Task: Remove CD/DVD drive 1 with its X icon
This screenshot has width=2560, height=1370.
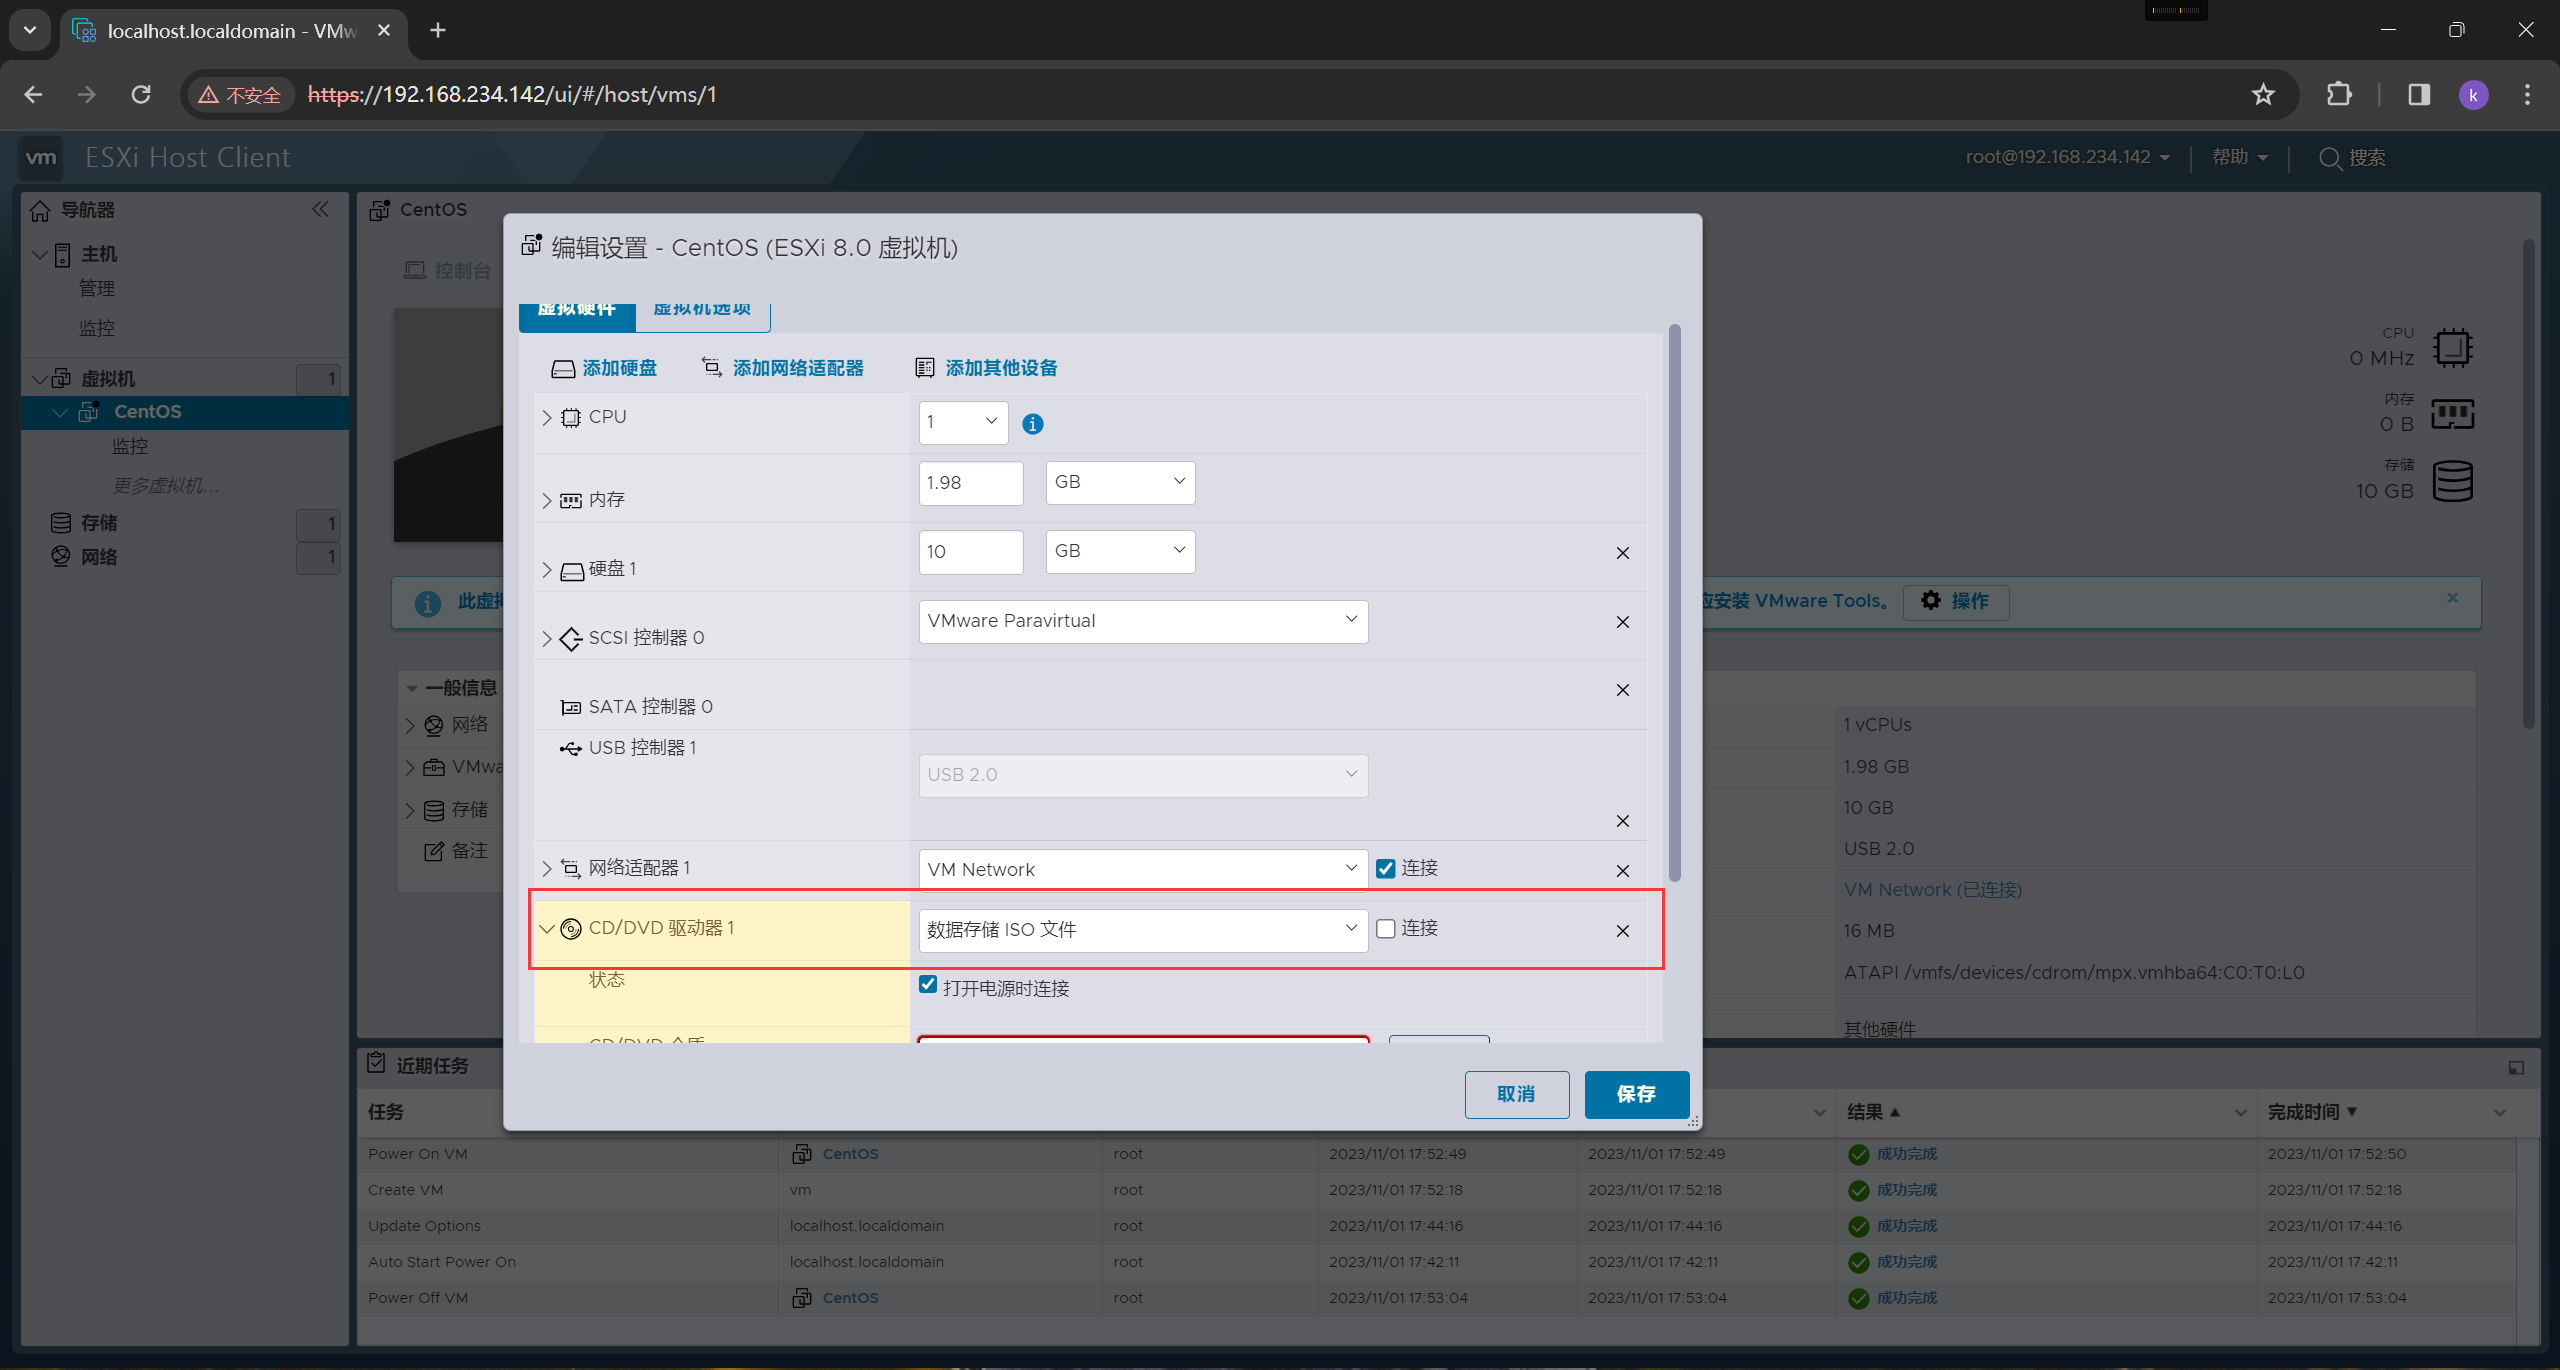Action: tap(1622, 931)
